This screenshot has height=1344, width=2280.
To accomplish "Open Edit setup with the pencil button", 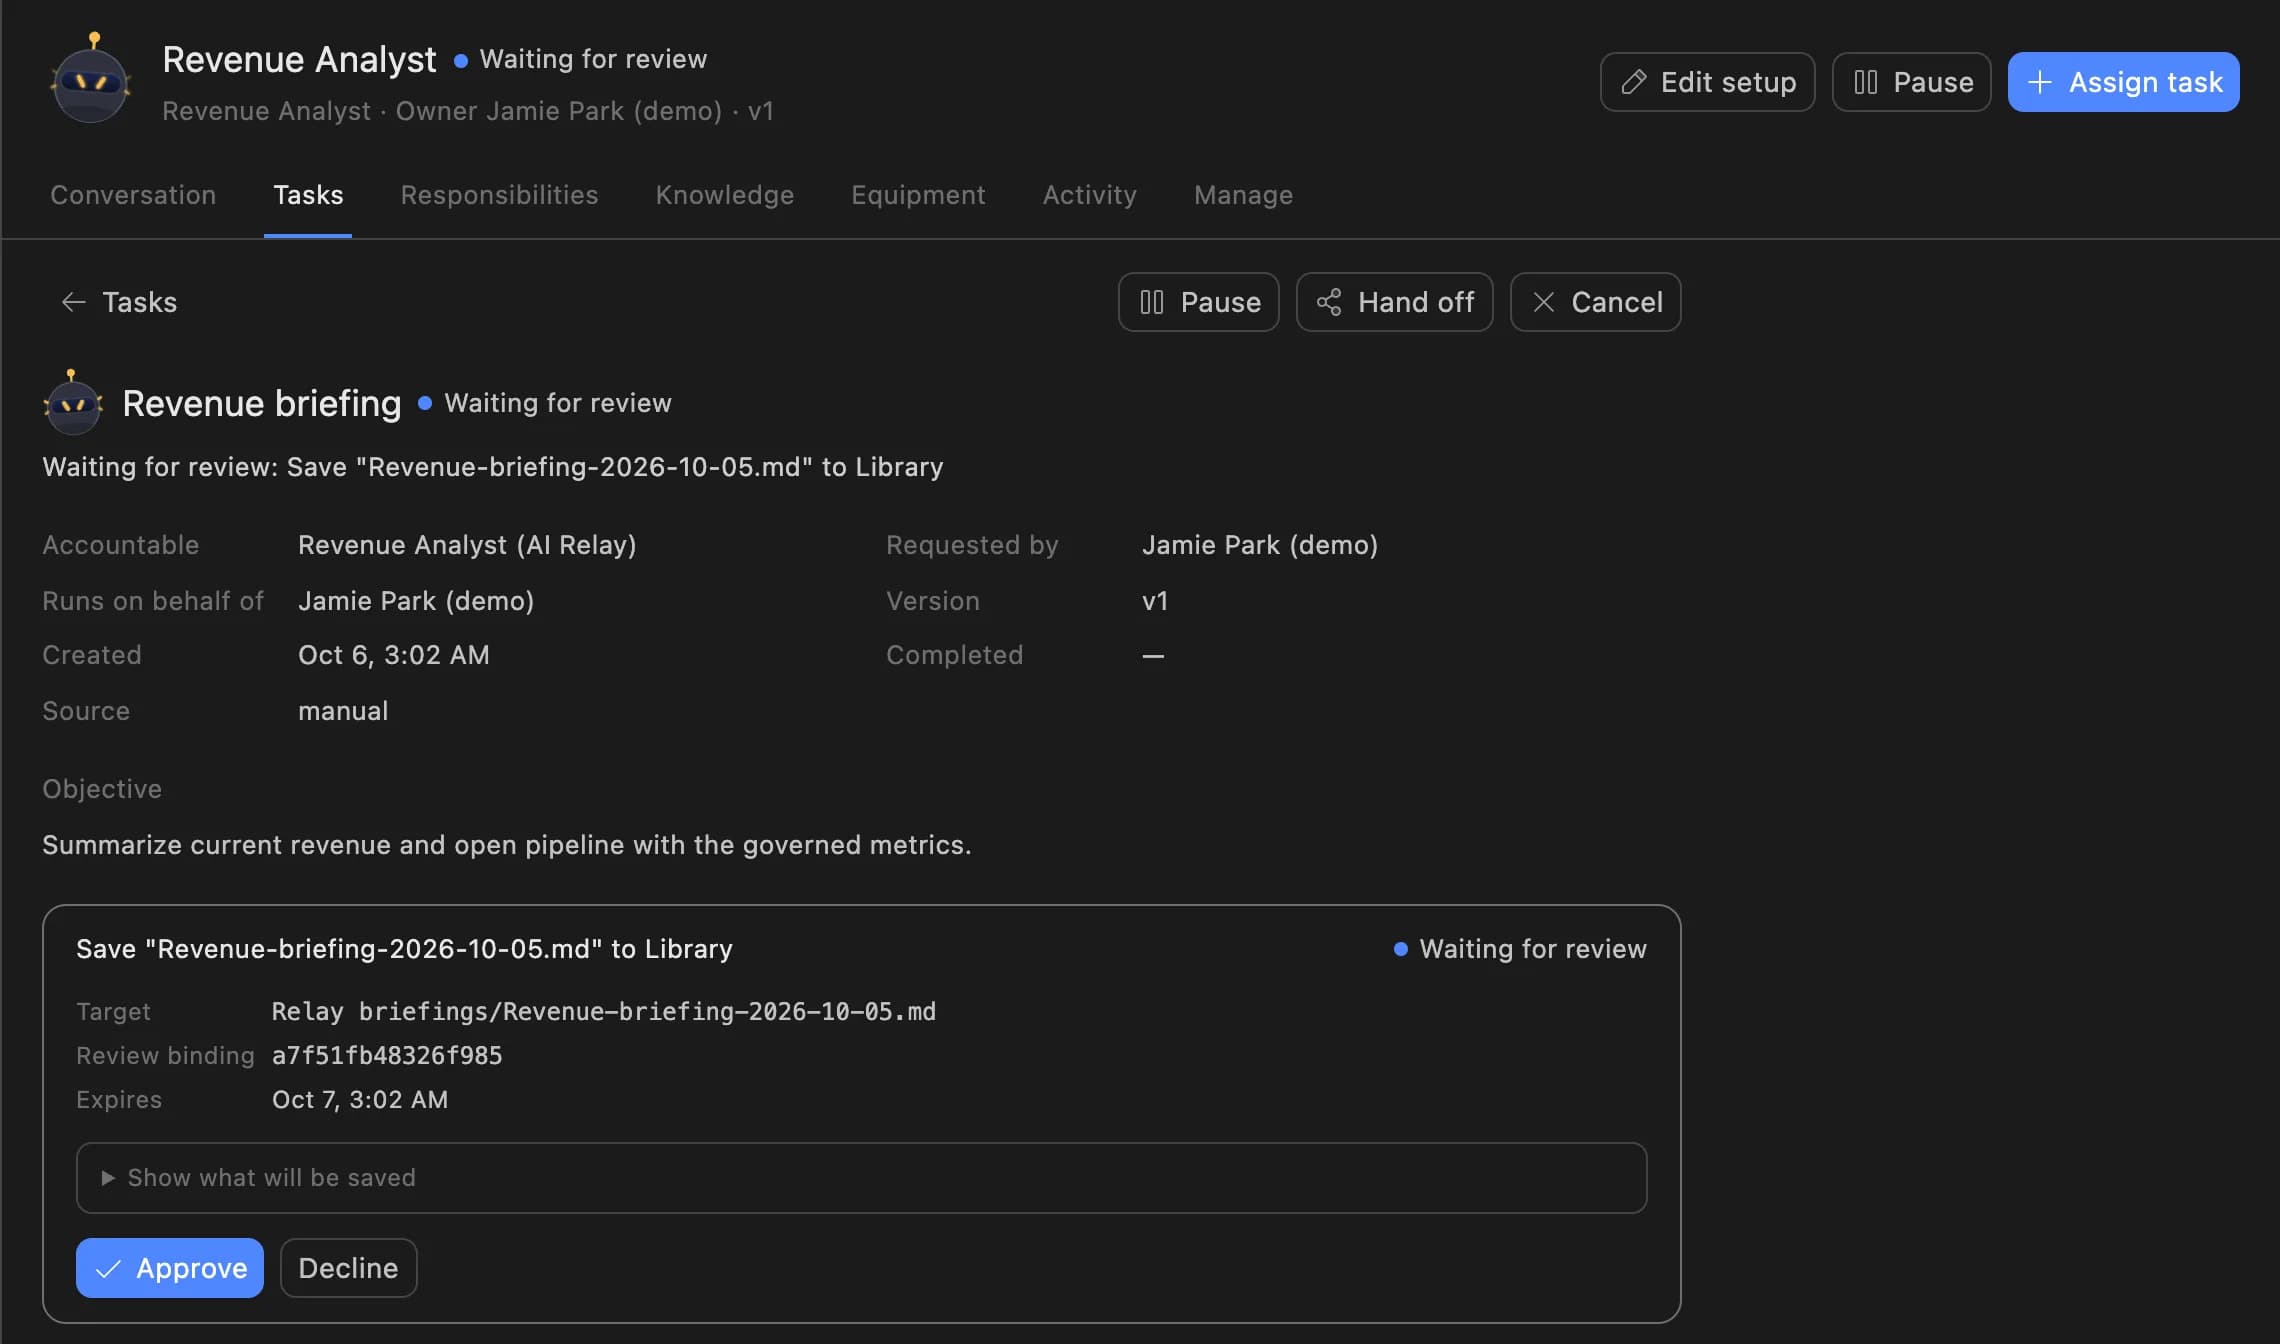I will (x=1707, y=82).
